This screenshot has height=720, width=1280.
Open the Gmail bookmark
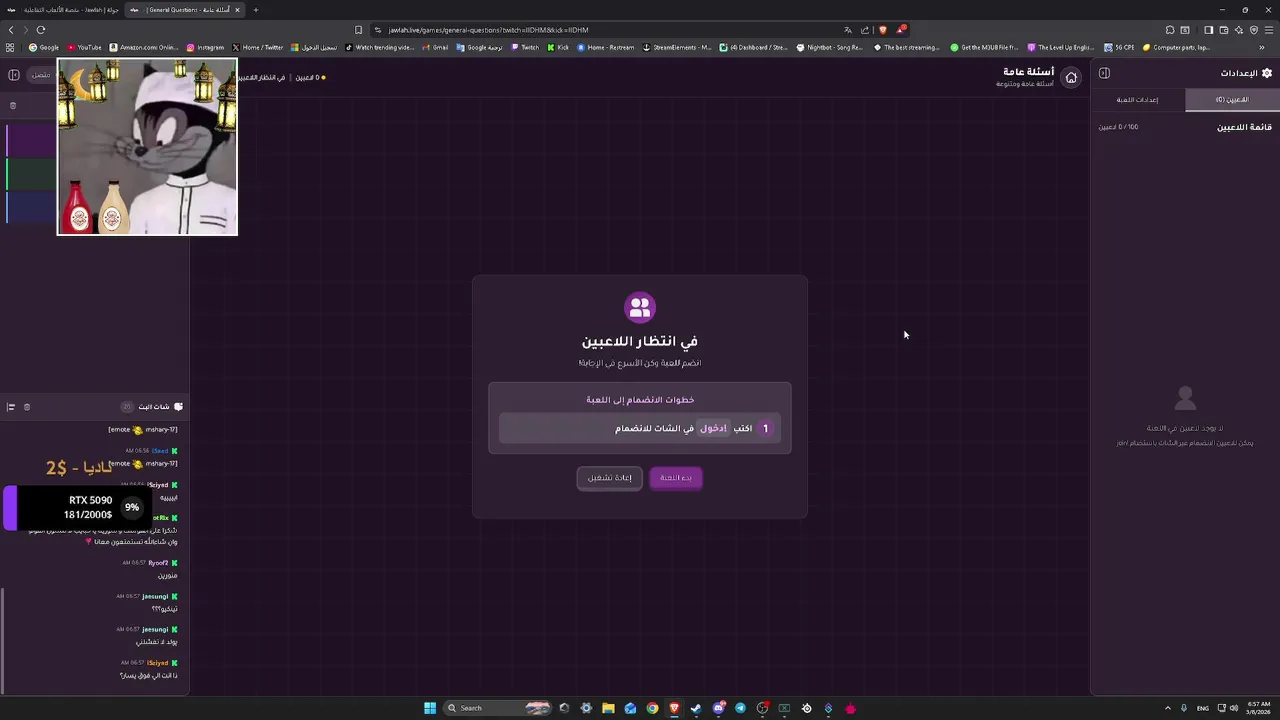435,47
